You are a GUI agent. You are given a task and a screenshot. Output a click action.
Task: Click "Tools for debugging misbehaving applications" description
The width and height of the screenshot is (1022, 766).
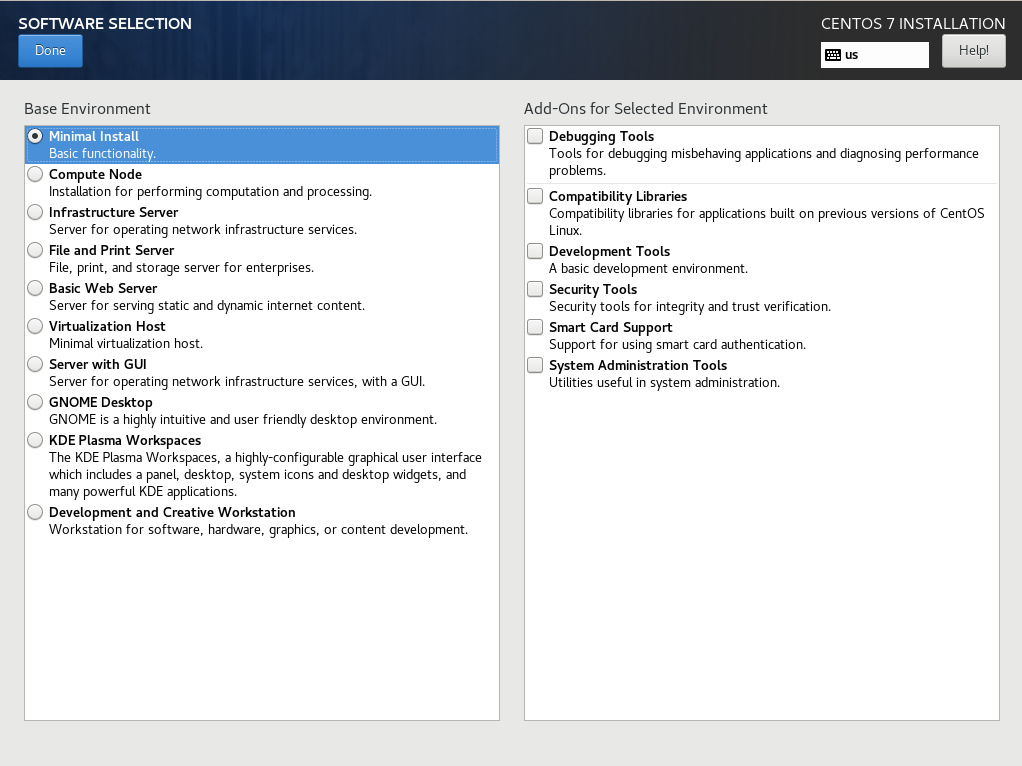click(x=763, y=162)
